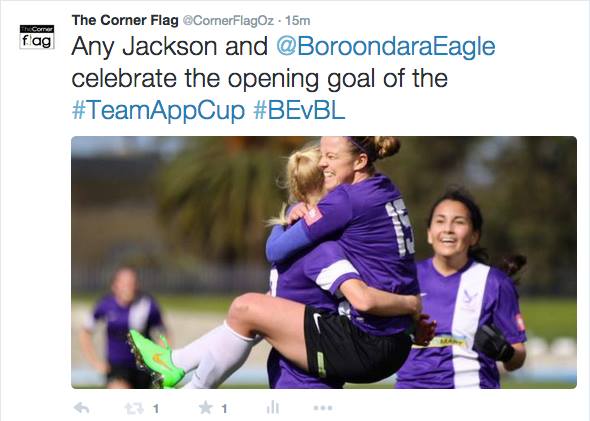The width and height of the screenshot is (590, 421).
Task: Open the 15m timestamp link
Action: click(x=298, y=21)
